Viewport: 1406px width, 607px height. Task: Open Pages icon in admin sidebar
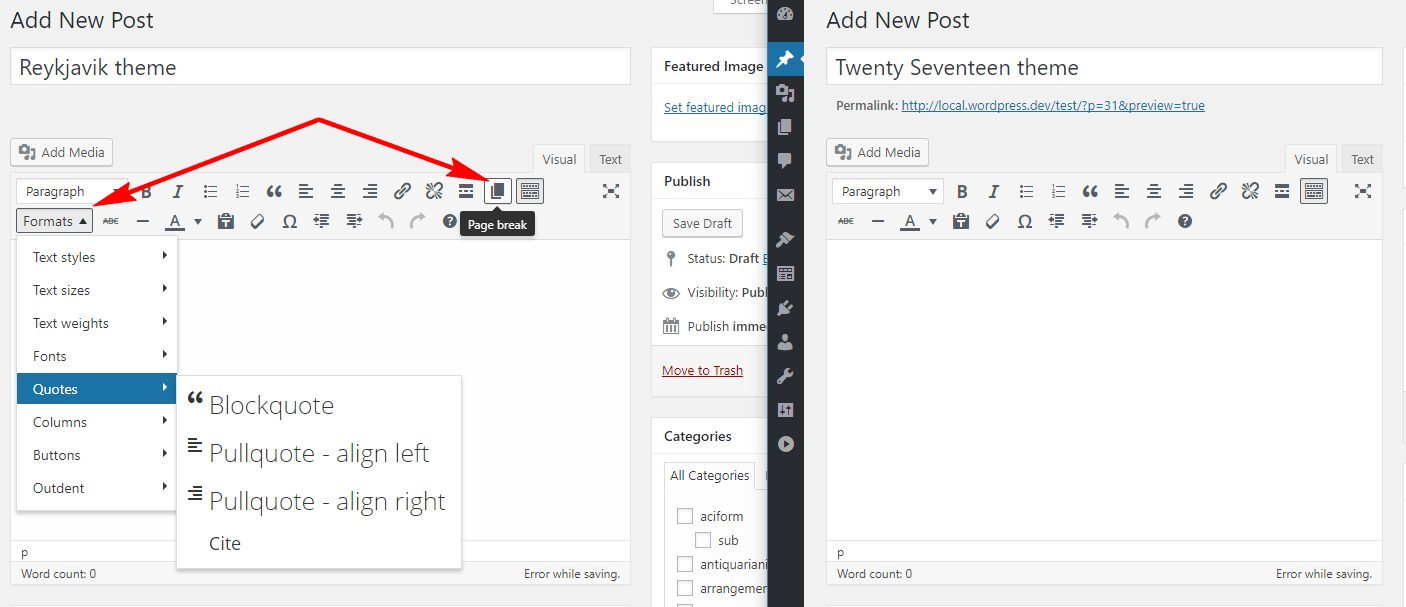pyautogui.click(x=785, y=127)
